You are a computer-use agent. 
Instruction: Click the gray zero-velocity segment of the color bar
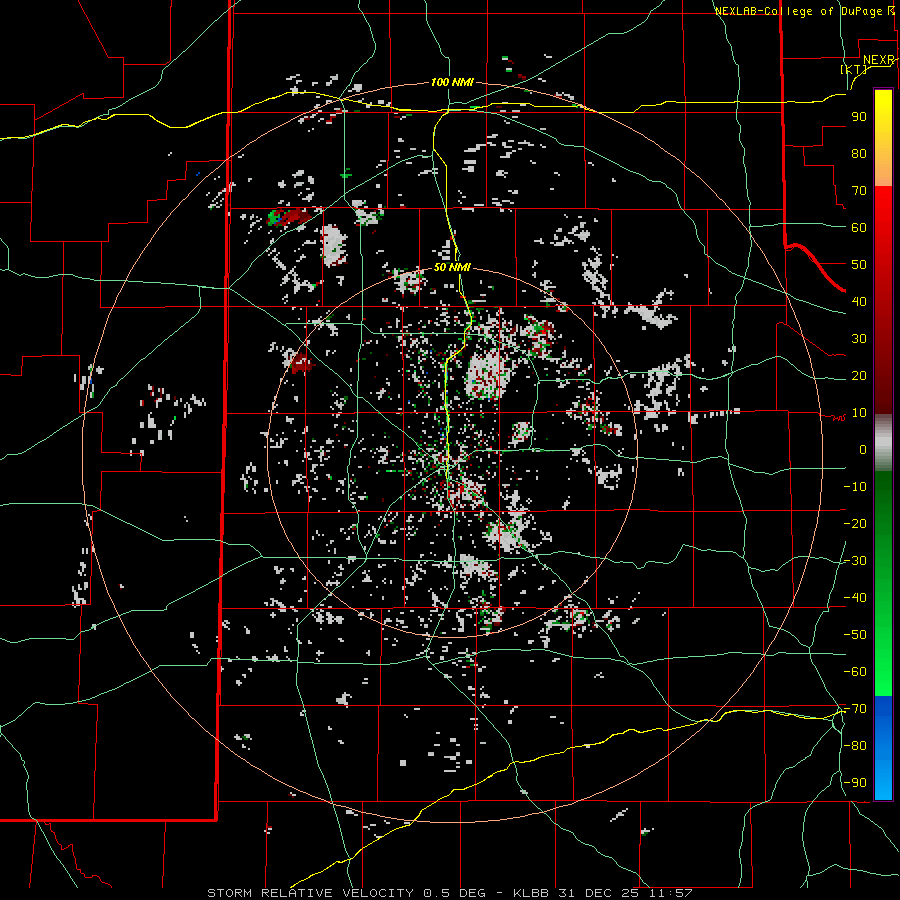click(x=883, y=443)
